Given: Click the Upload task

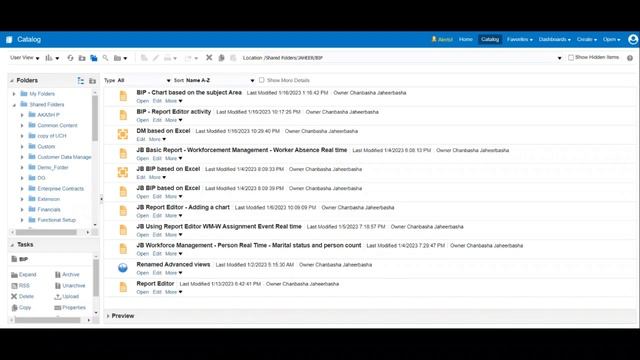Looking at the screenshot, I should click(67, 296).
